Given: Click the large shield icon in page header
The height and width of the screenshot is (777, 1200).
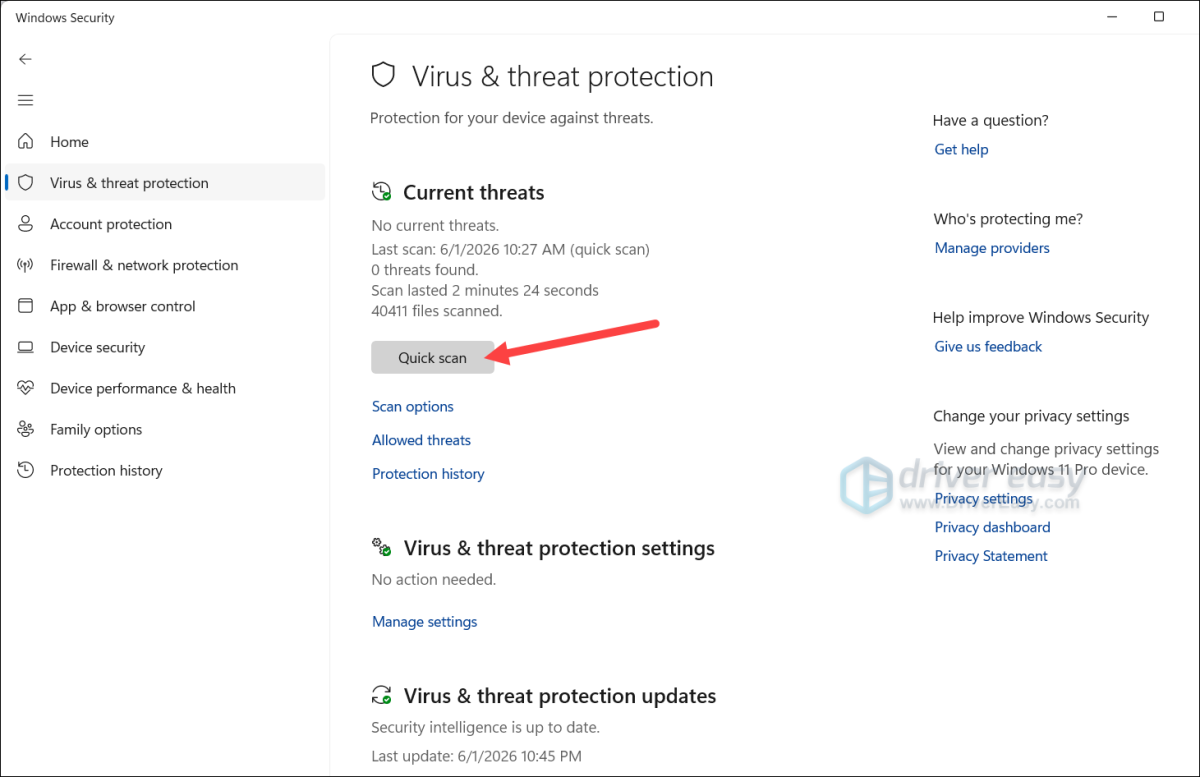Looking at the screenshot, I should (x=383, y=76).
